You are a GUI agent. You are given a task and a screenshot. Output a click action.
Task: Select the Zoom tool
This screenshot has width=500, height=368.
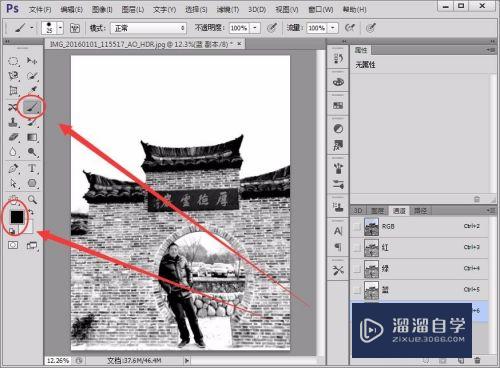[32, 199]
